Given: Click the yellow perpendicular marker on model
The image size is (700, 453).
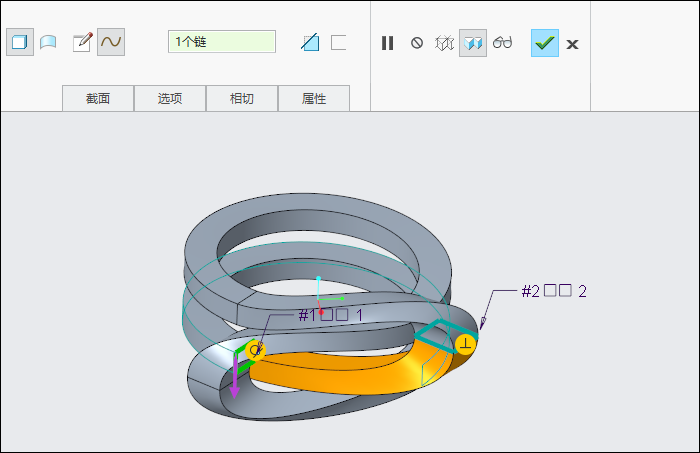Looking at the screenshot, I should (466, 345).
